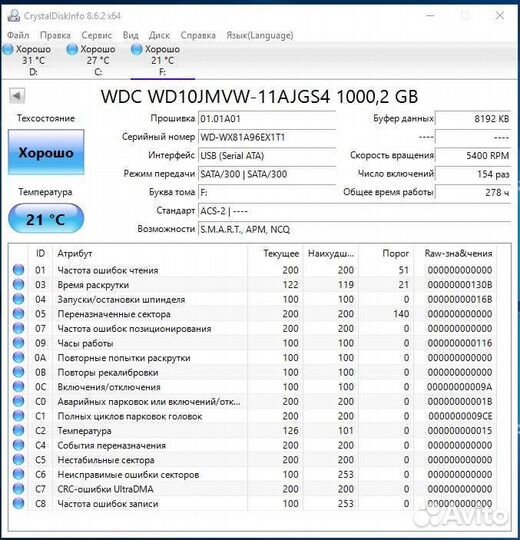Click status orb for attribute 04
Screen dimensions: 520x540
pyautogui.click(x=19, y=299)
